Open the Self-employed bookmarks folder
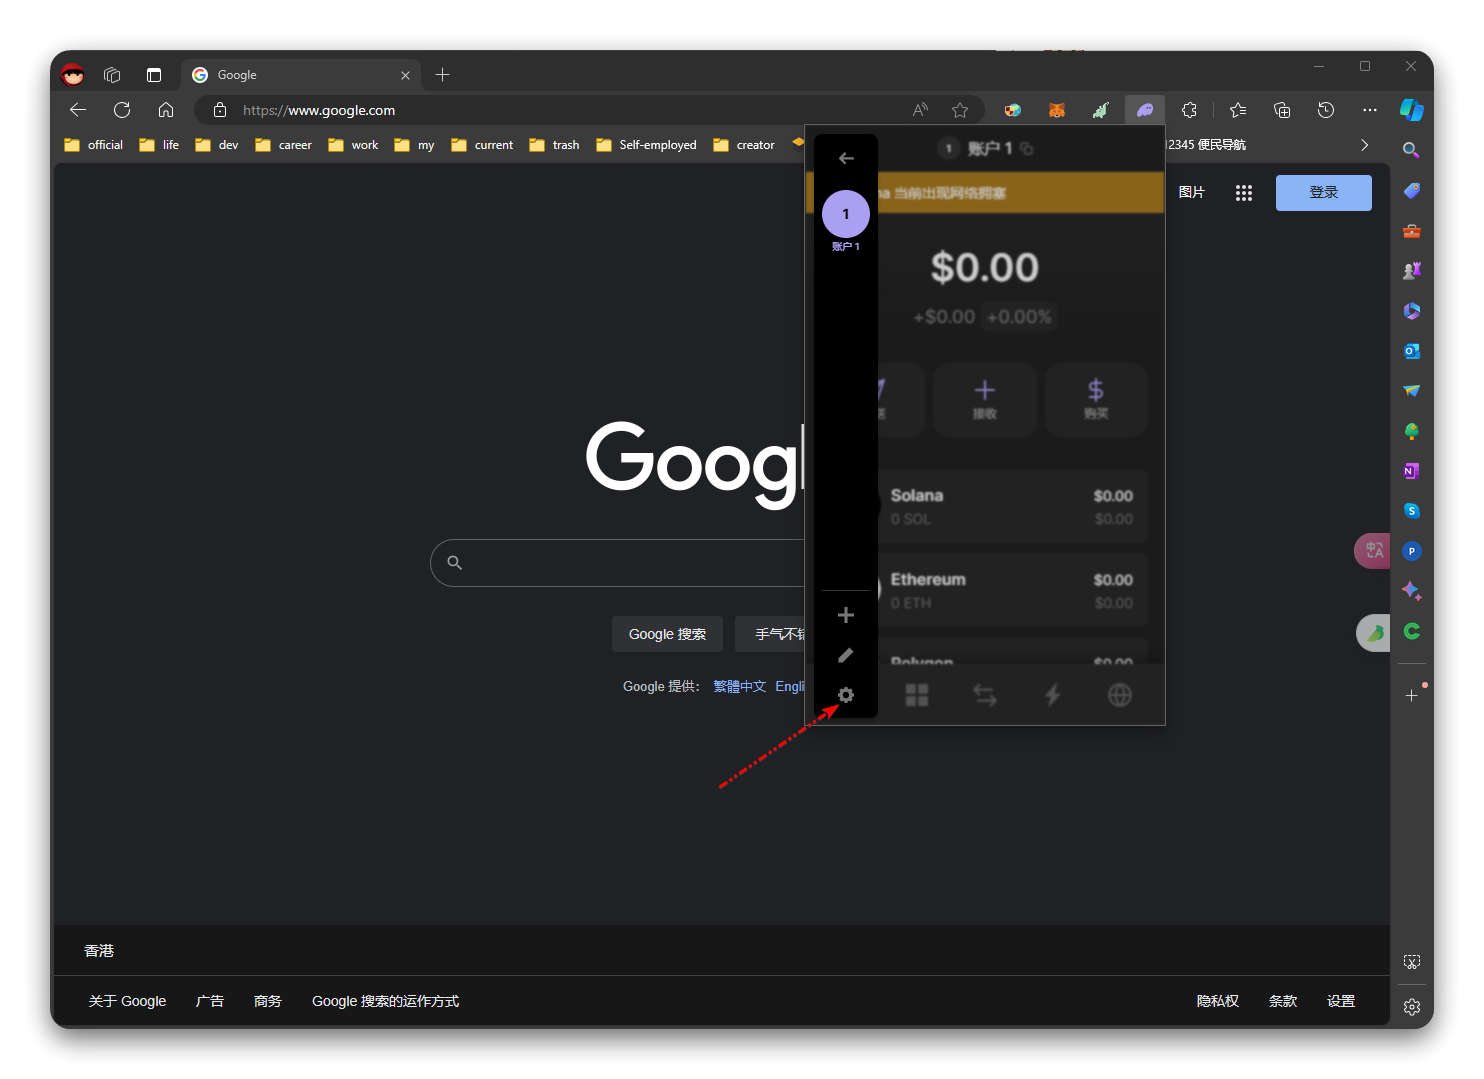 click(647, 145)
